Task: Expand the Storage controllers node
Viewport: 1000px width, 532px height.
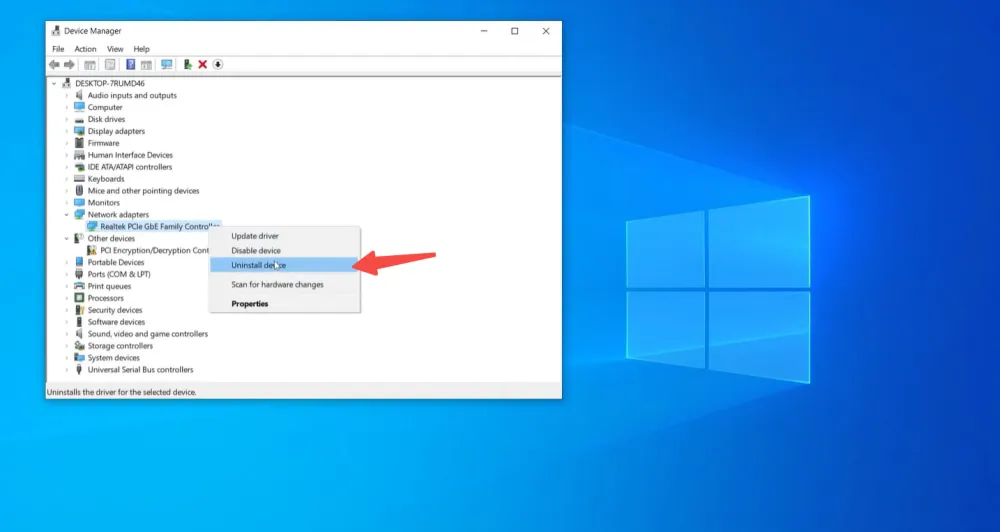Action: (66, 346)
